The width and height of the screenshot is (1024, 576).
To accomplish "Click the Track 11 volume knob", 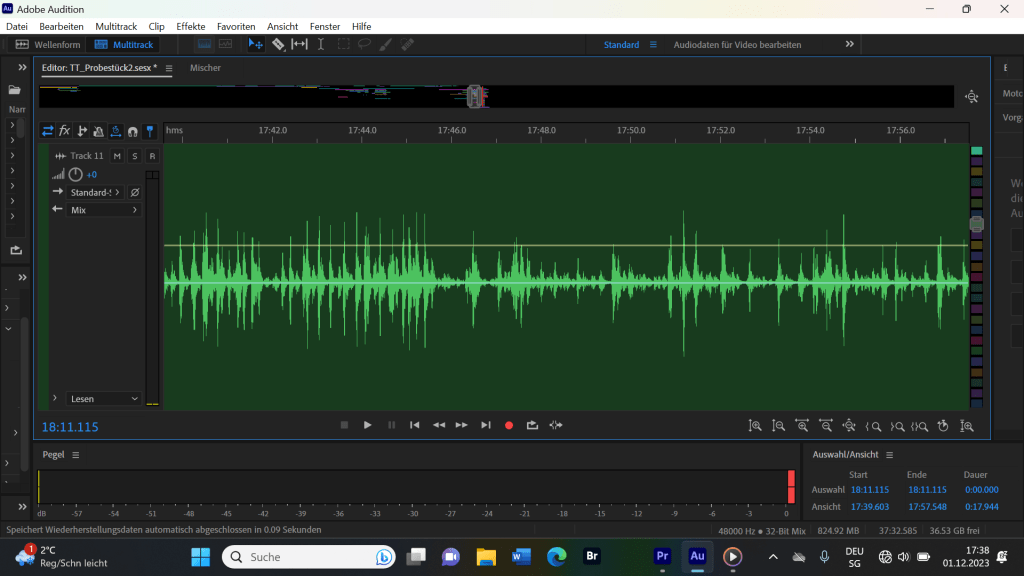I will [75, 174].
